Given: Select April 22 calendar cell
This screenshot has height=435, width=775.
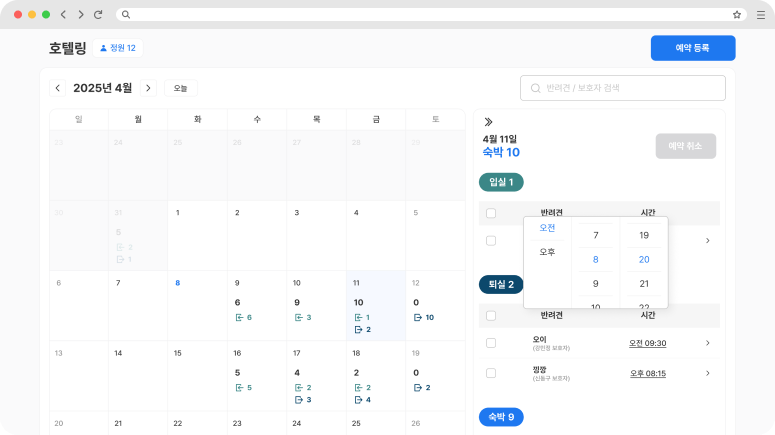Looking at the screenshot, I should (197, 423).
